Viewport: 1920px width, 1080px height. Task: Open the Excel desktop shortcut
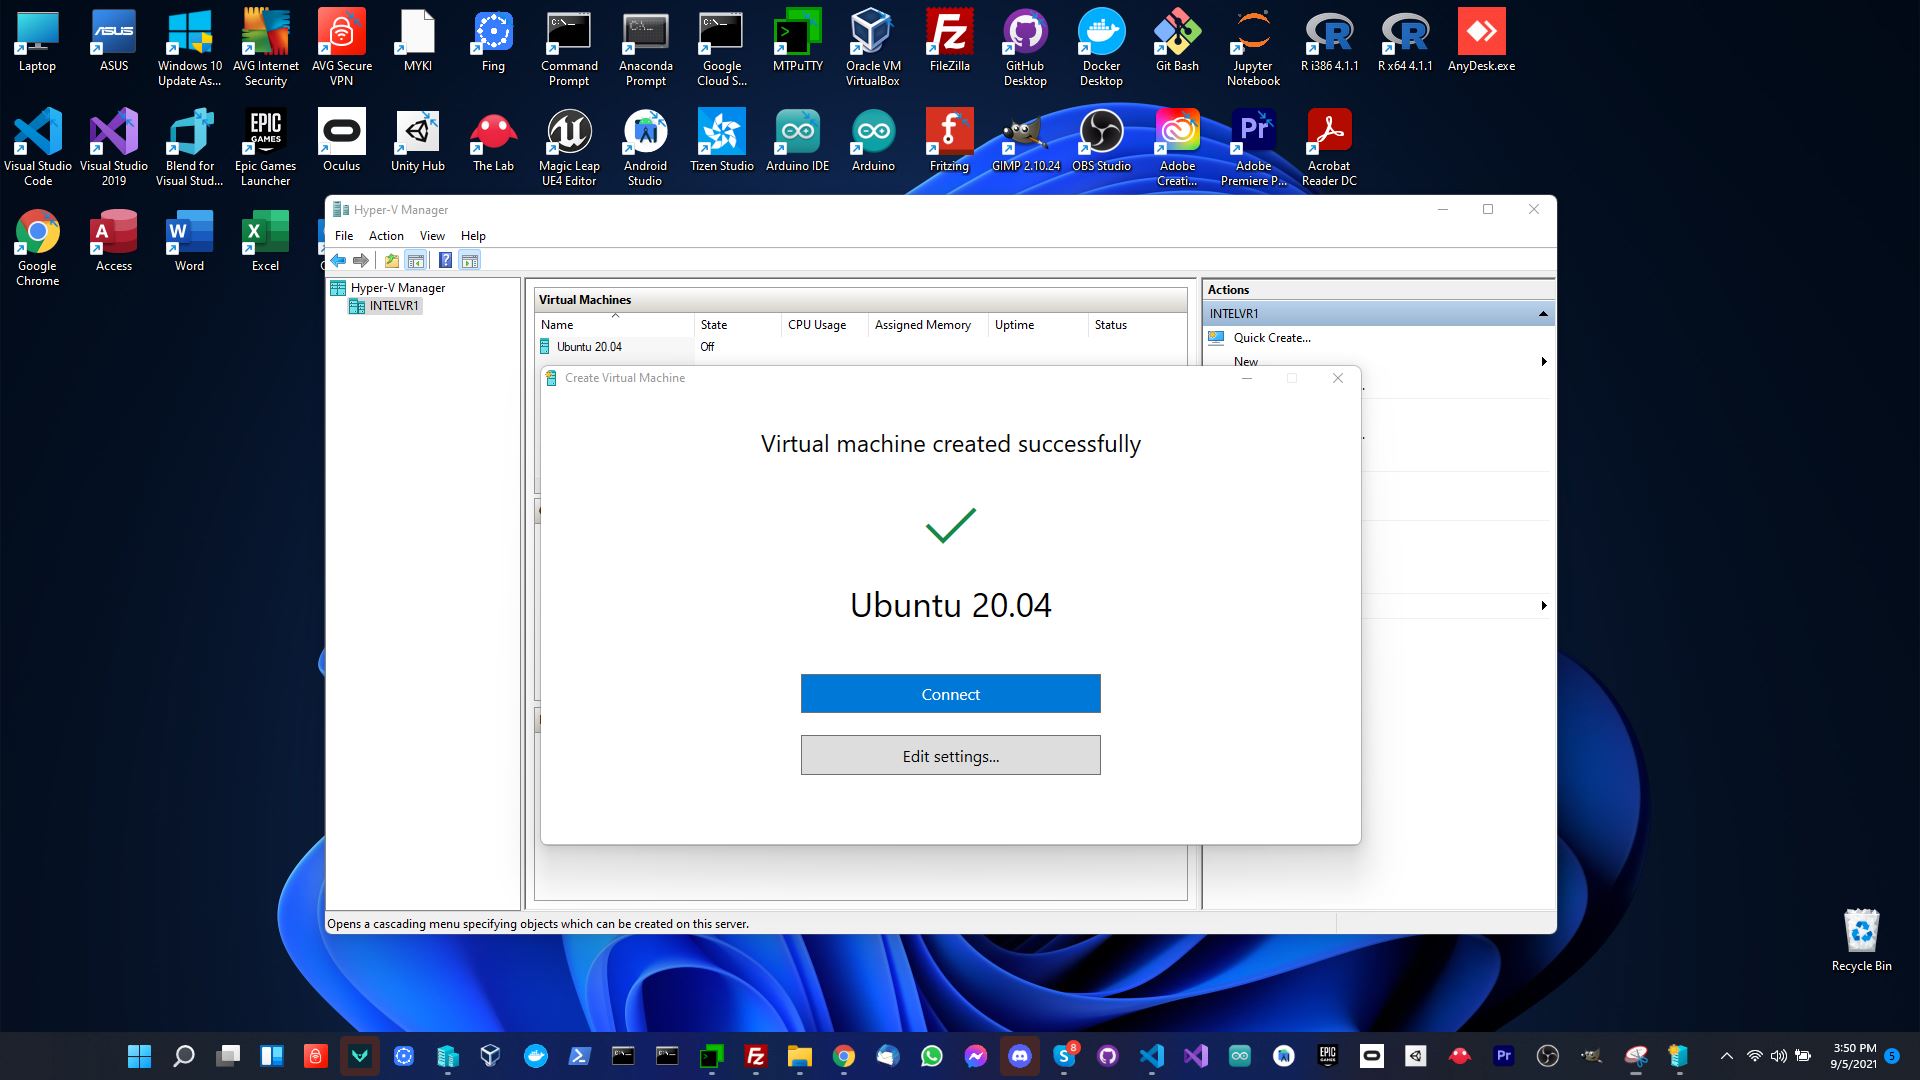[265, 240]
